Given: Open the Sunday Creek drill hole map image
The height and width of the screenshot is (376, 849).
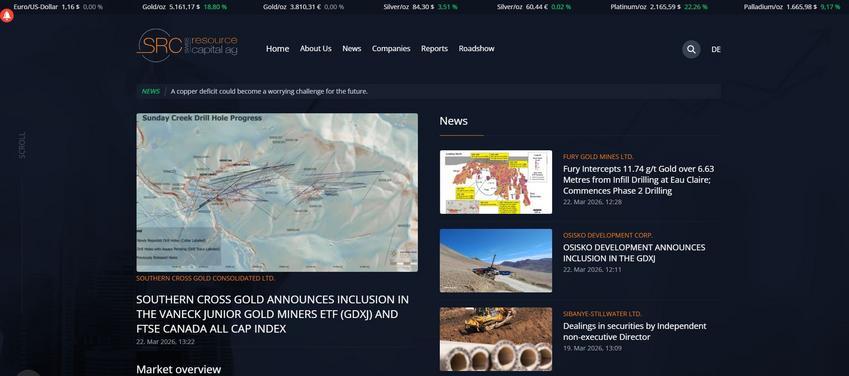Looking at the screenshot, I should 277,192.
